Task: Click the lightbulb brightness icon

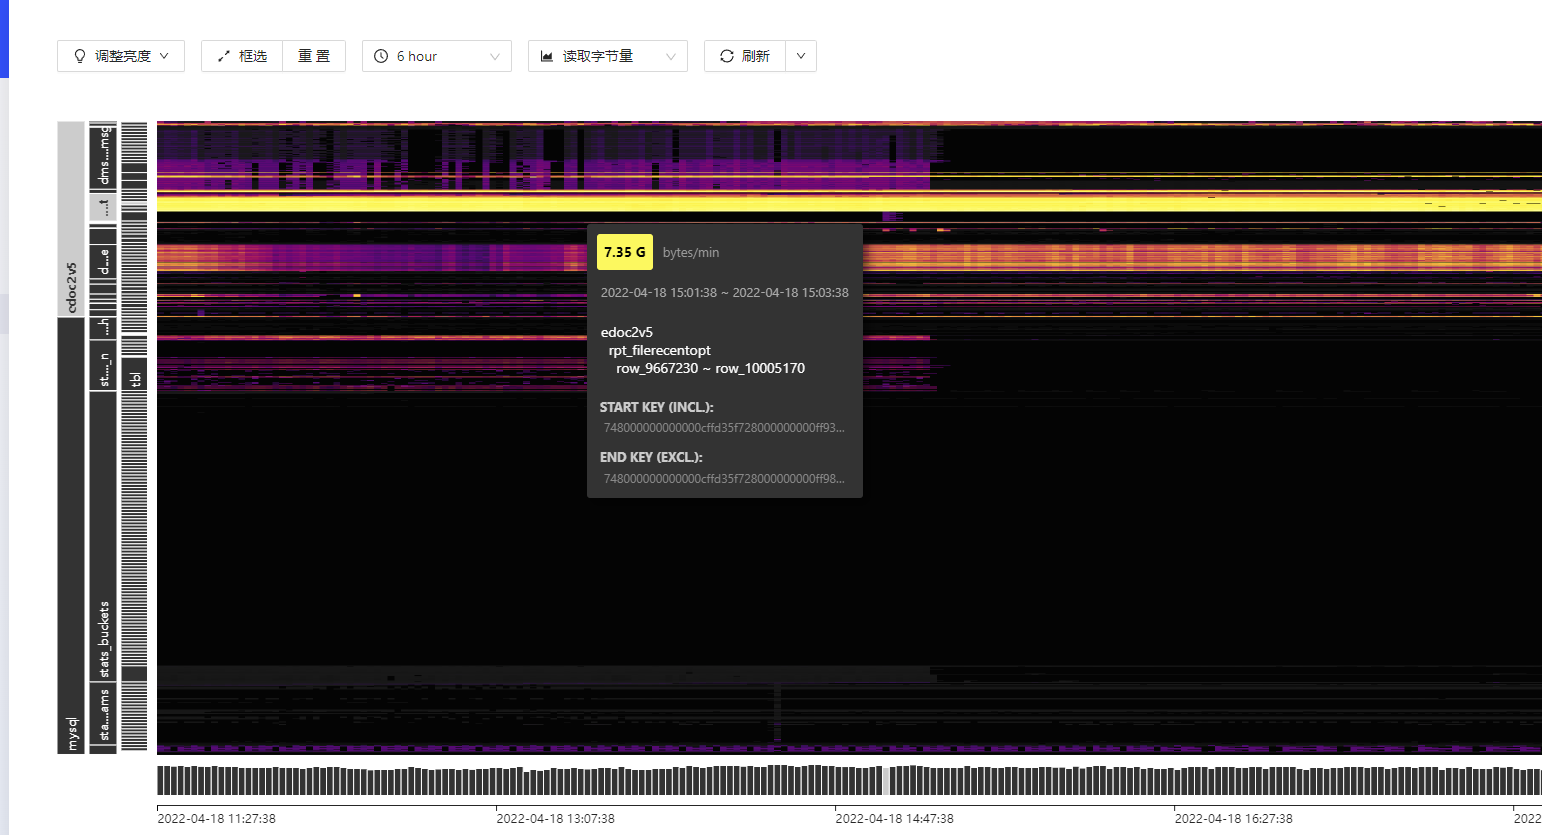Action: (x=80, y=57)
